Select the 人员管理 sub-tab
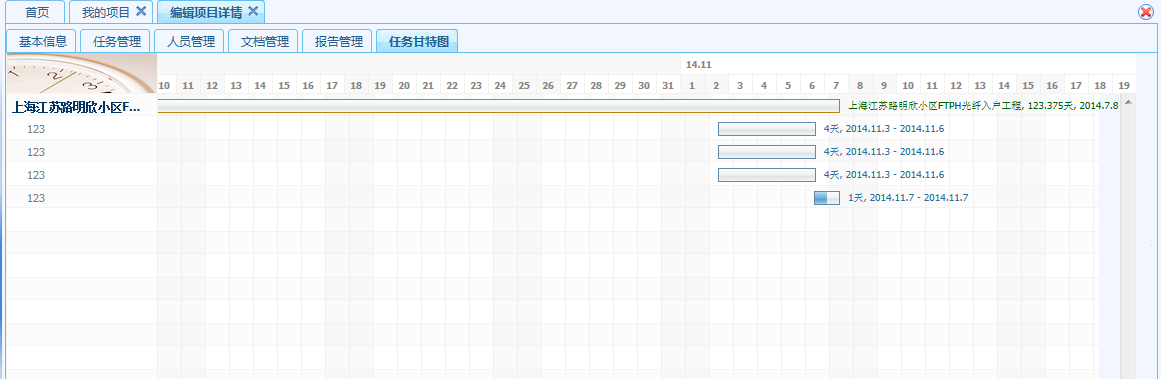The width and height of the screenshot is (1161, 379). coord(190,41)
